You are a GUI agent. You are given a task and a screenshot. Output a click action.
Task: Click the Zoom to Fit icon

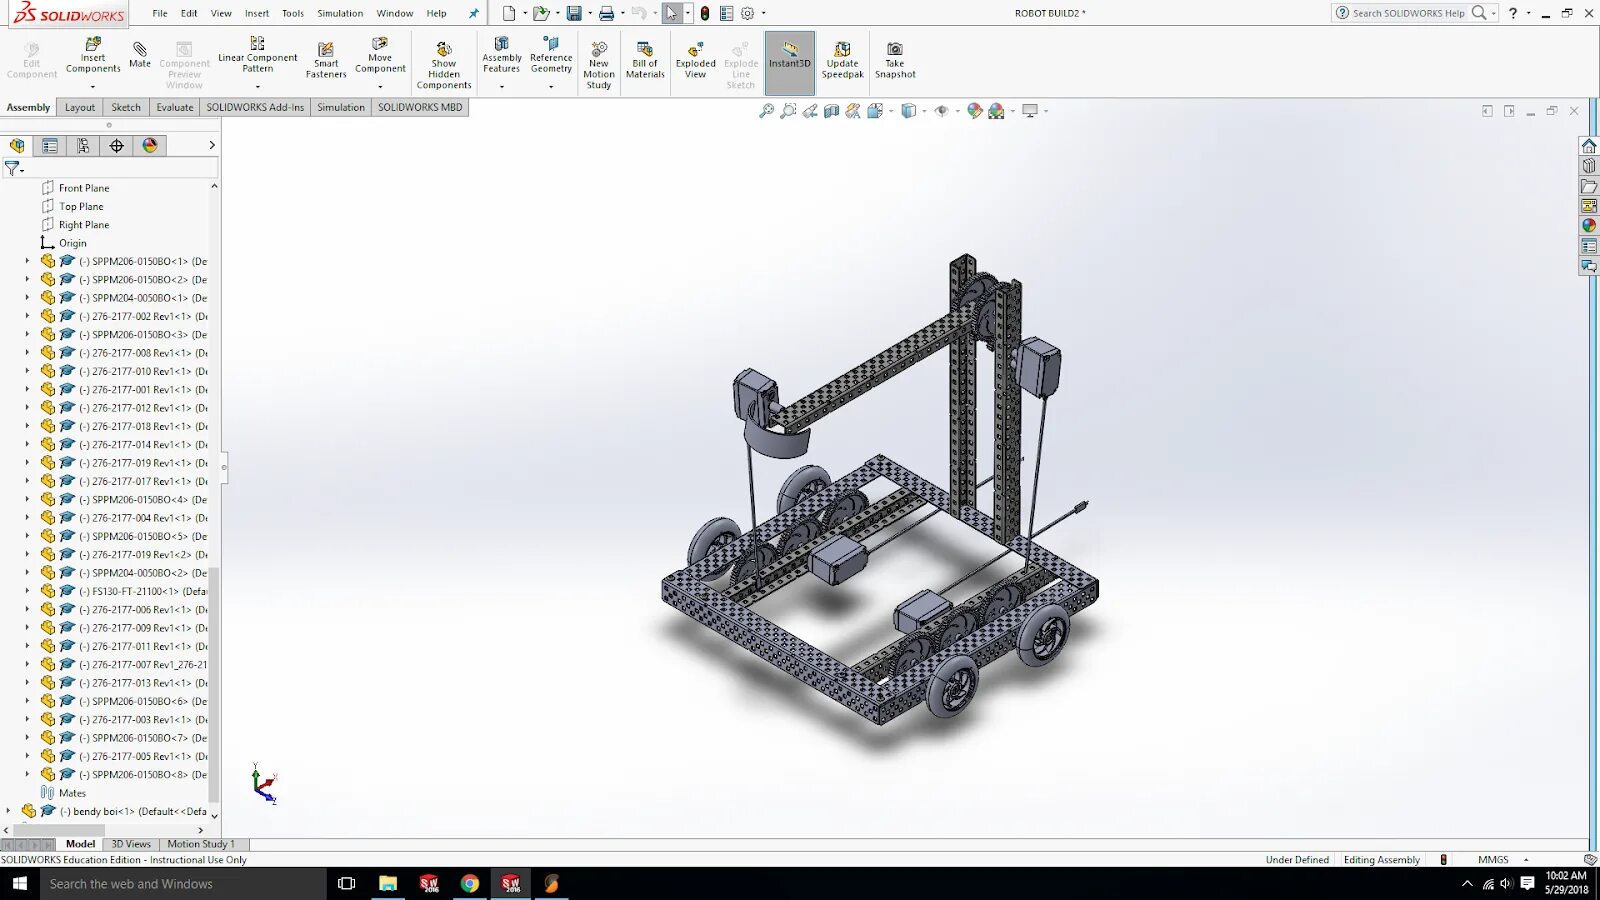[x=766, y=111]
